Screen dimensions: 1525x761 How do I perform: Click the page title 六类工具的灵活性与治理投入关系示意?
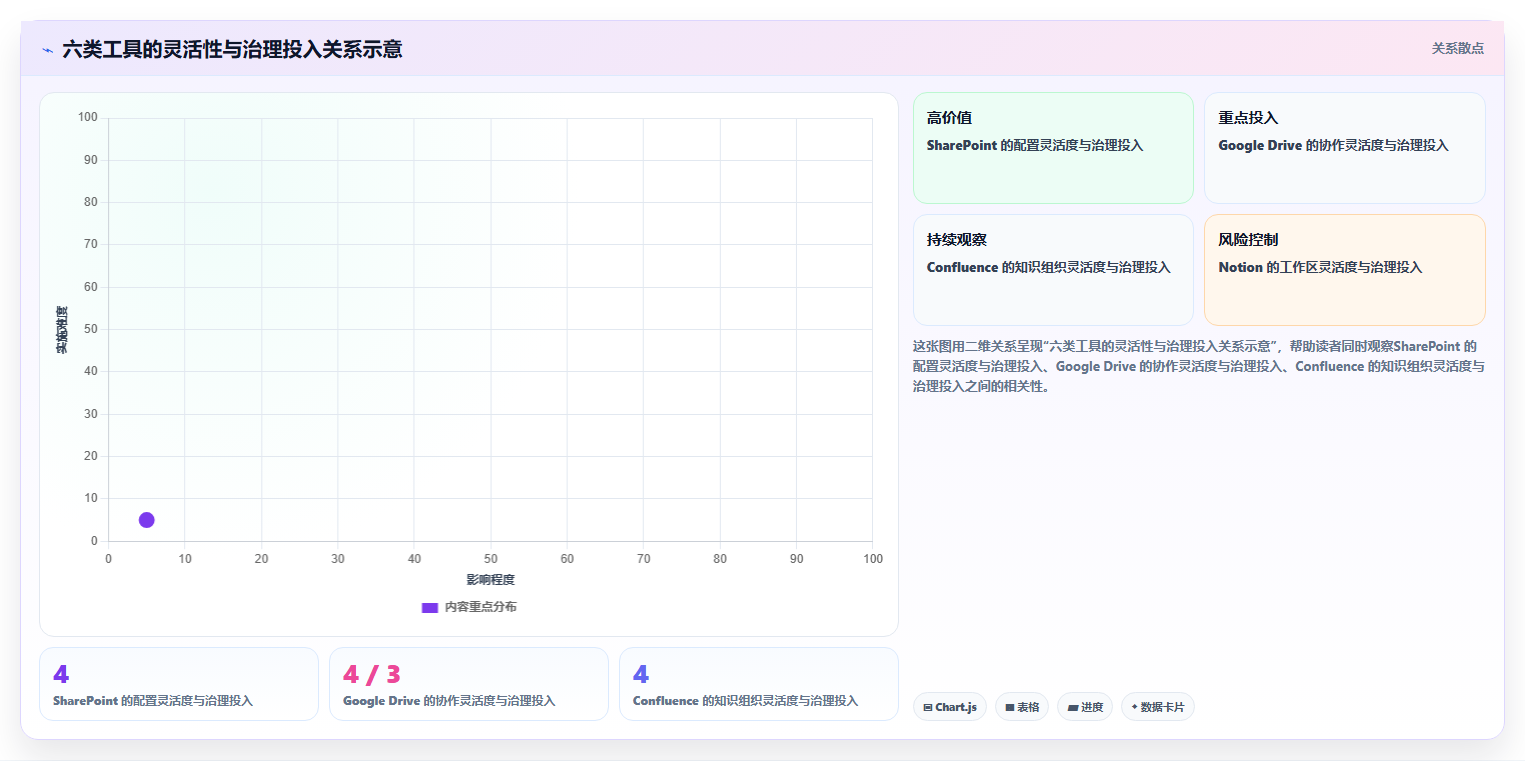(232, 49)
